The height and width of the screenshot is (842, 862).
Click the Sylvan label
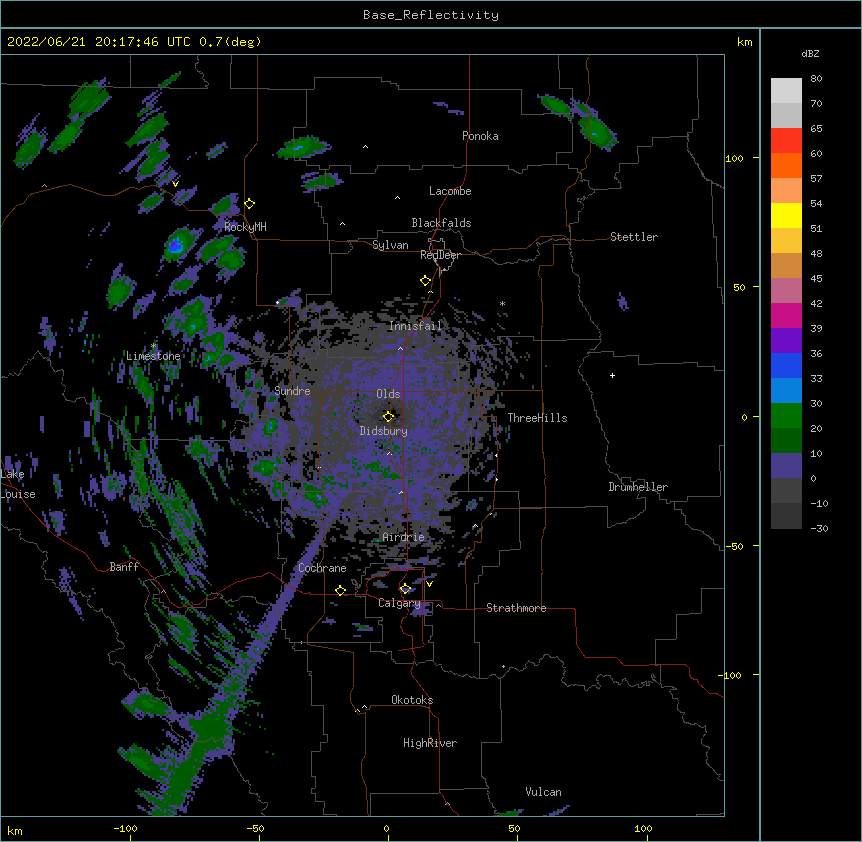[390, 245]
